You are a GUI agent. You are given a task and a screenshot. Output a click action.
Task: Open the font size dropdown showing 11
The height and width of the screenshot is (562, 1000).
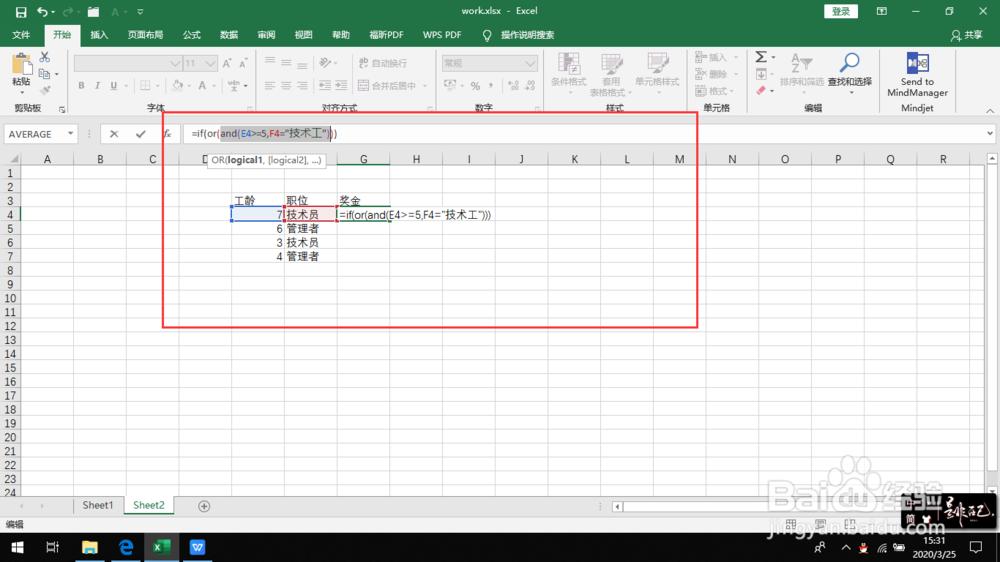point(210,63)
